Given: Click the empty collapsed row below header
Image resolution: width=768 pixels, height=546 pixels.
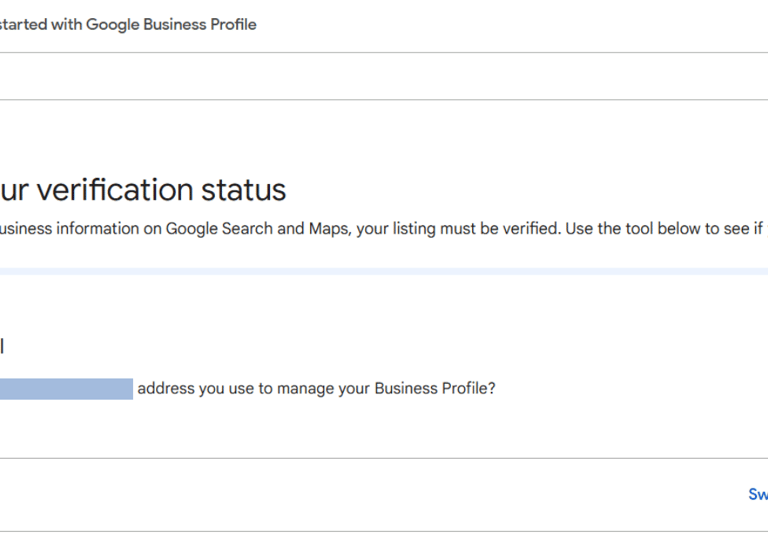Looking at the screenshot, I should (384, 76).
